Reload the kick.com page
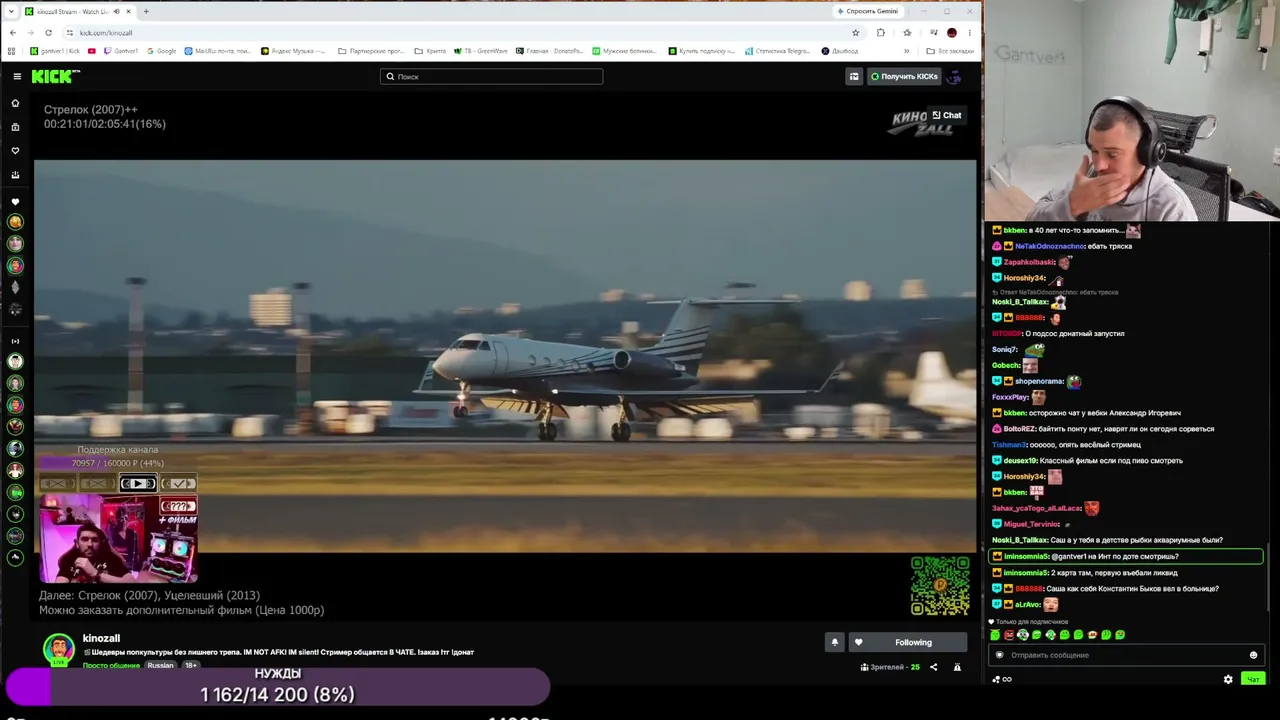1280x720 pixels. pos(48,32)
